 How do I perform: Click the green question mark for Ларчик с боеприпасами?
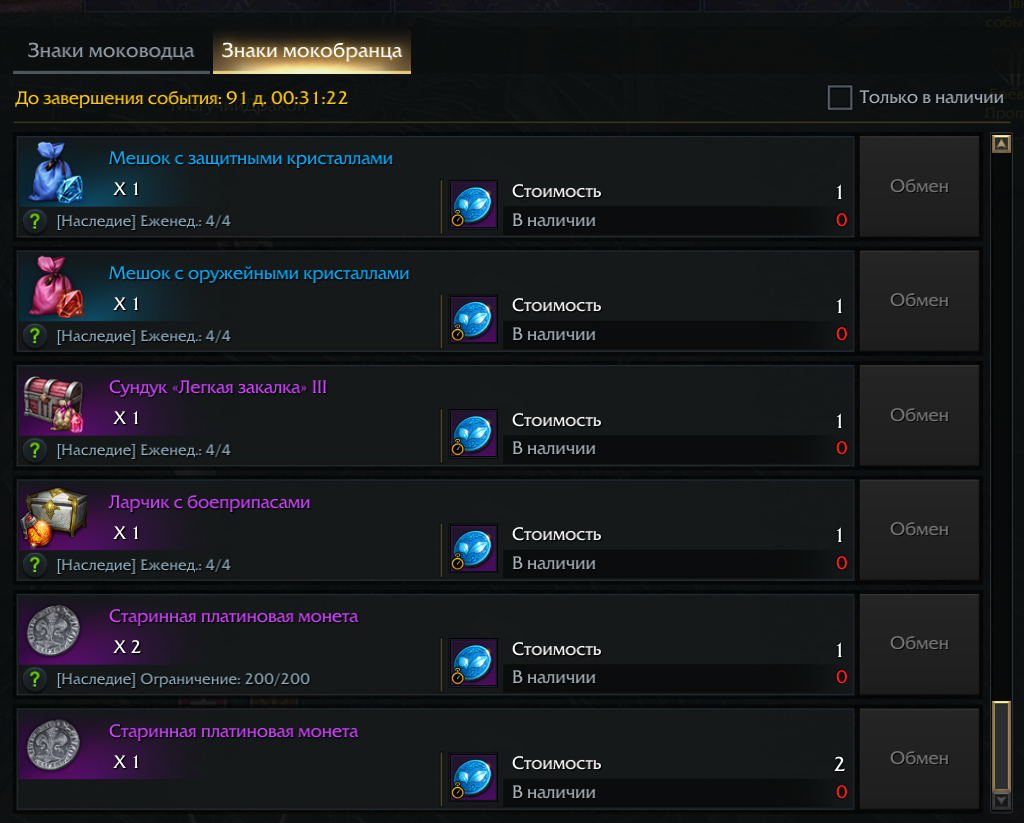click(x=35, y=565)
